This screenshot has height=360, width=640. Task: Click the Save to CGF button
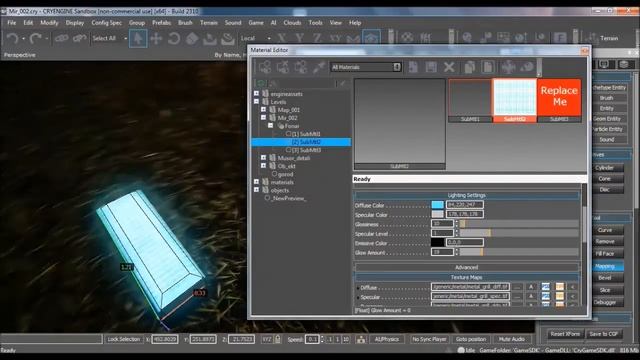click(604, 334)
